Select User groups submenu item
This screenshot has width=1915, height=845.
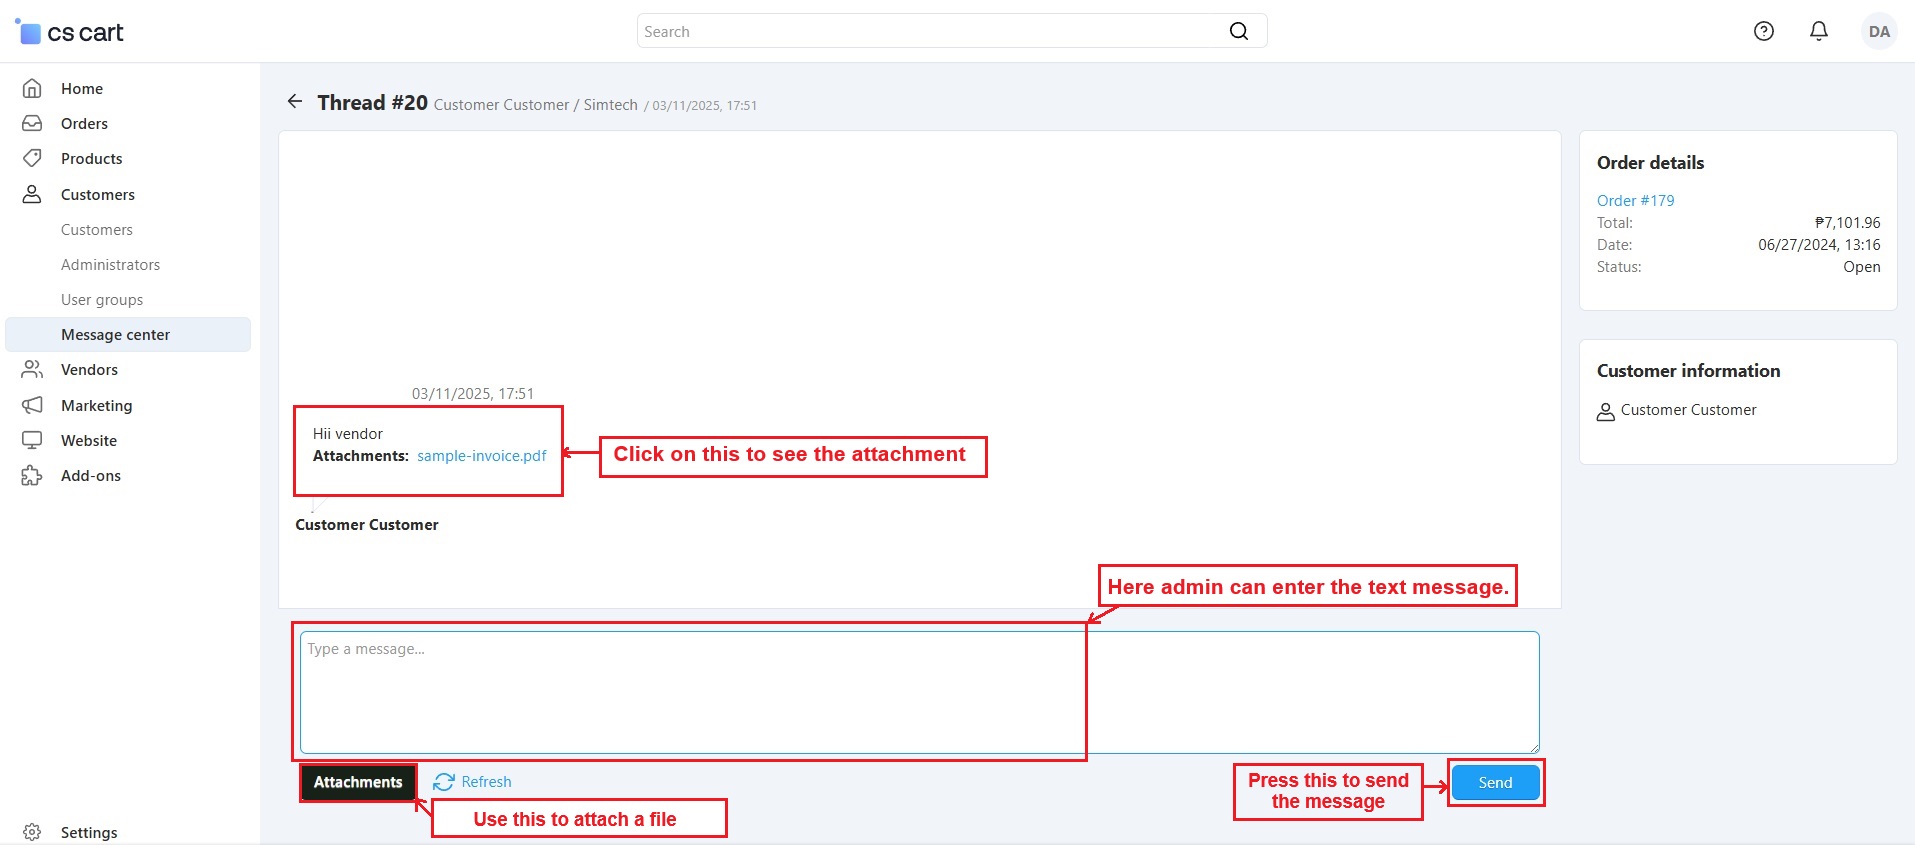coord(102,300)
